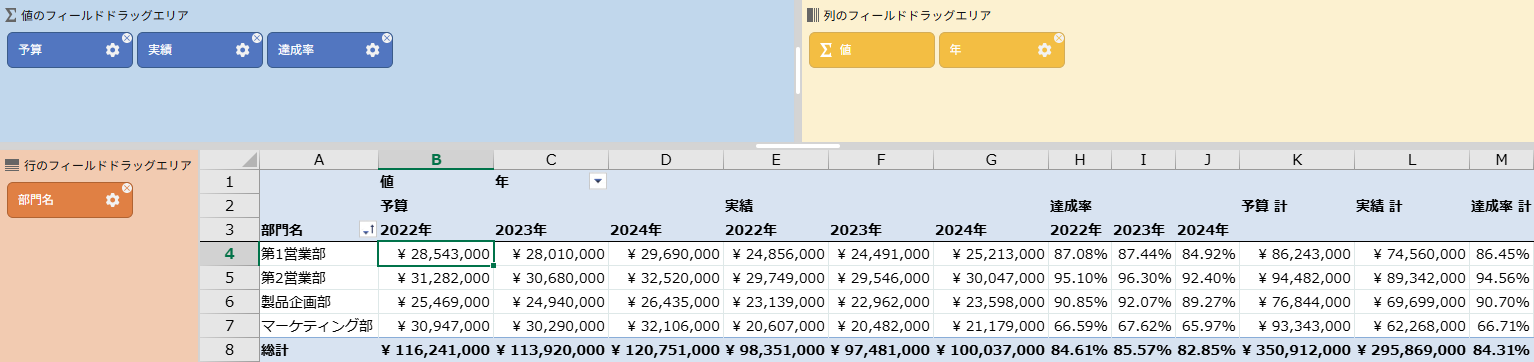1534x362 pixels.
Task: Click cell with ¥ 25,213,000
Action: tap(991, 254)
